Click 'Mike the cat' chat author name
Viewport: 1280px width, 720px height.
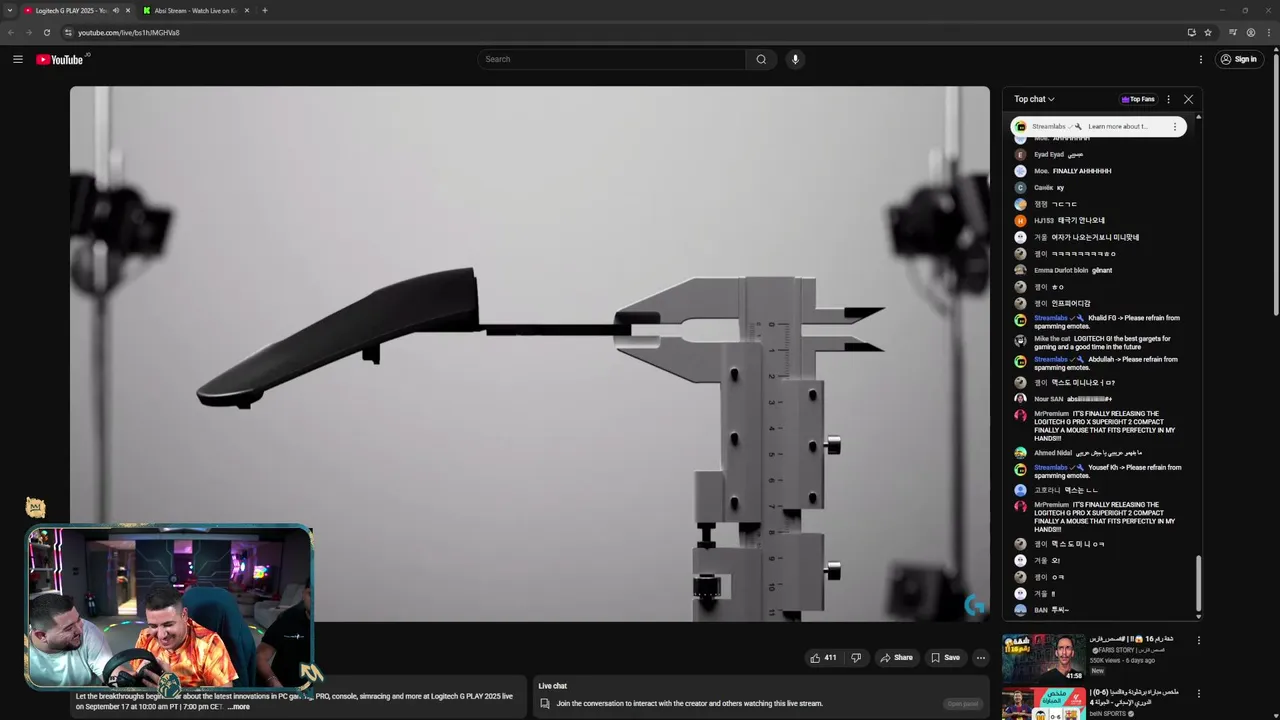[x=1052, y=339]
